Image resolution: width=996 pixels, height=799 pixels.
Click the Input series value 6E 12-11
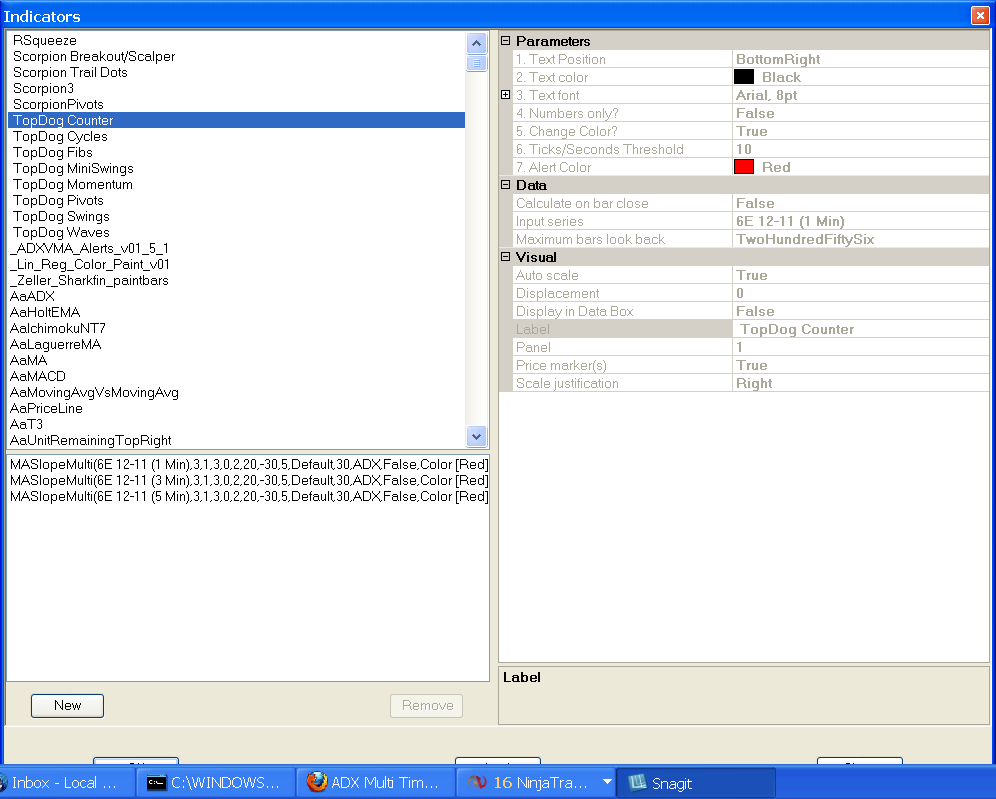point(861,221)
